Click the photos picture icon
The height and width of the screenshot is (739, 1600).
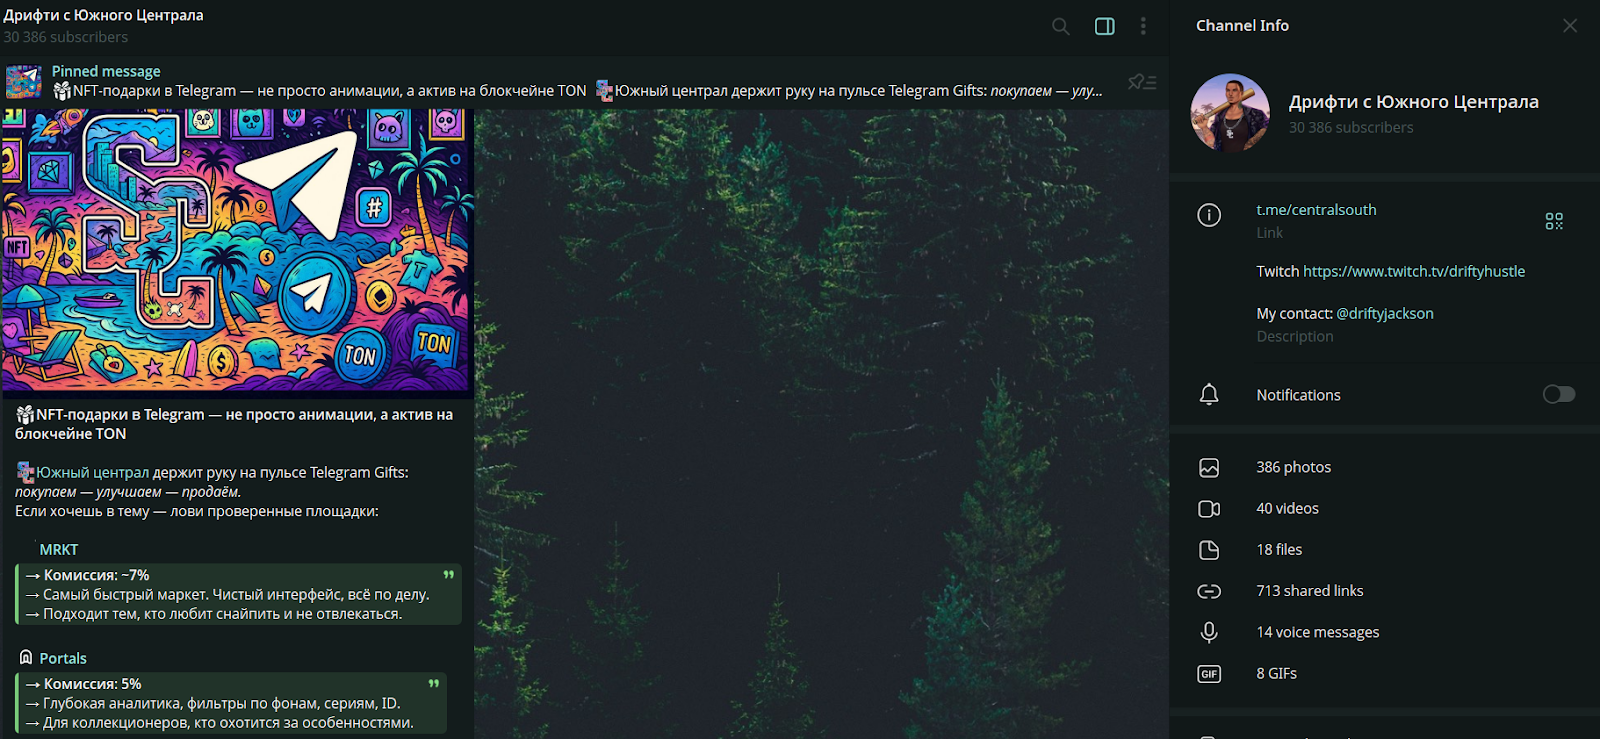(1209, 467)
